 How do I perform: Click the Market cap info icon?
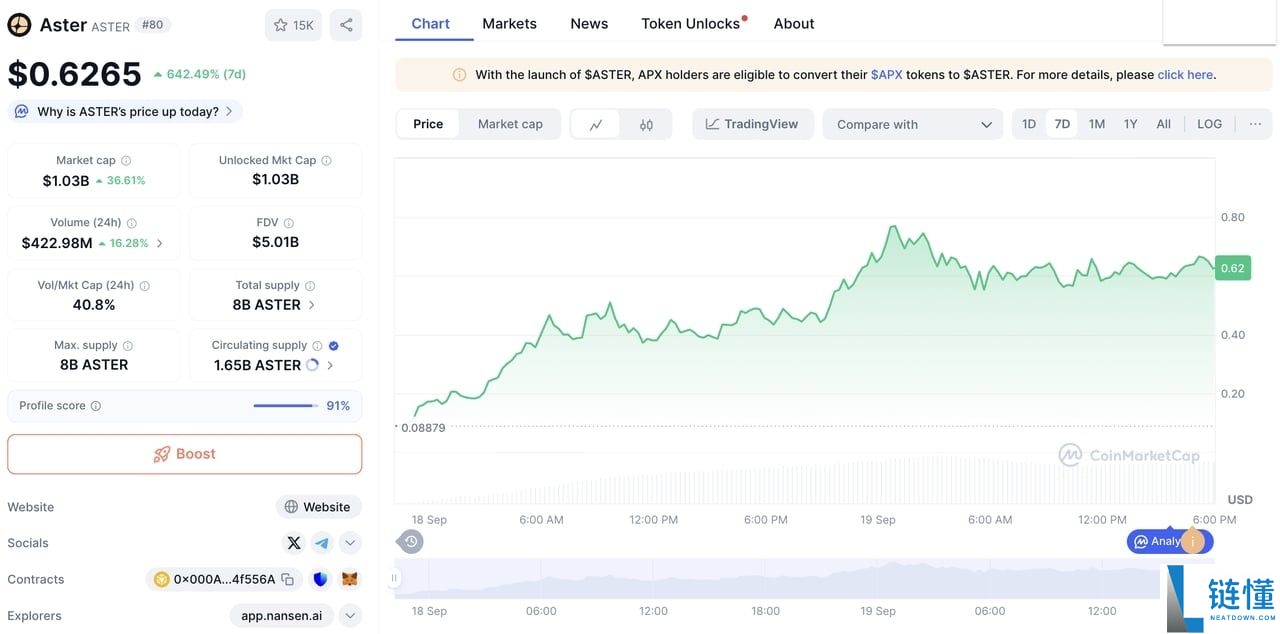pyautogui.click(x=126, y=160)
